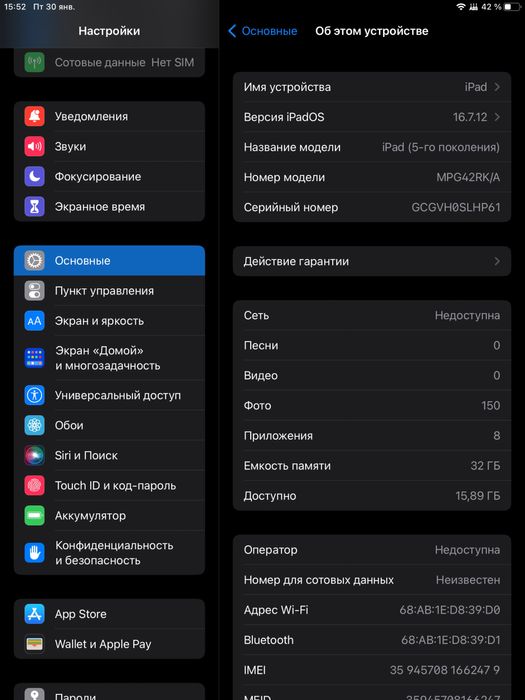Open Обои settings
Screen dimensions: 525x700
click(109, 425)
